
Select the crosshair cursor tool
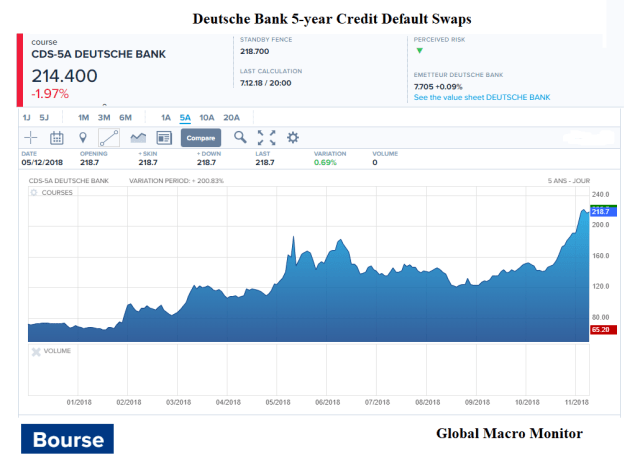(x=31, y=137)
